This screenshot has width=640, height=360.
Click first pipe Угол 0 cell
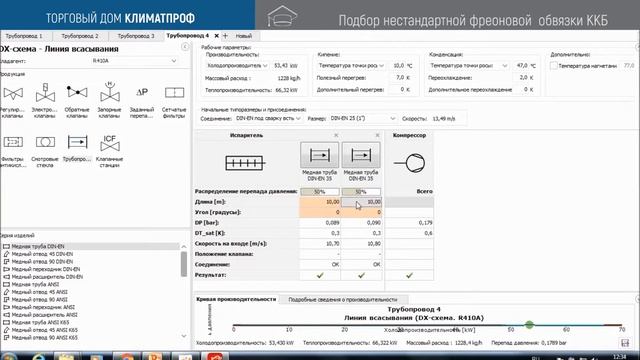(x=320, y=212)
